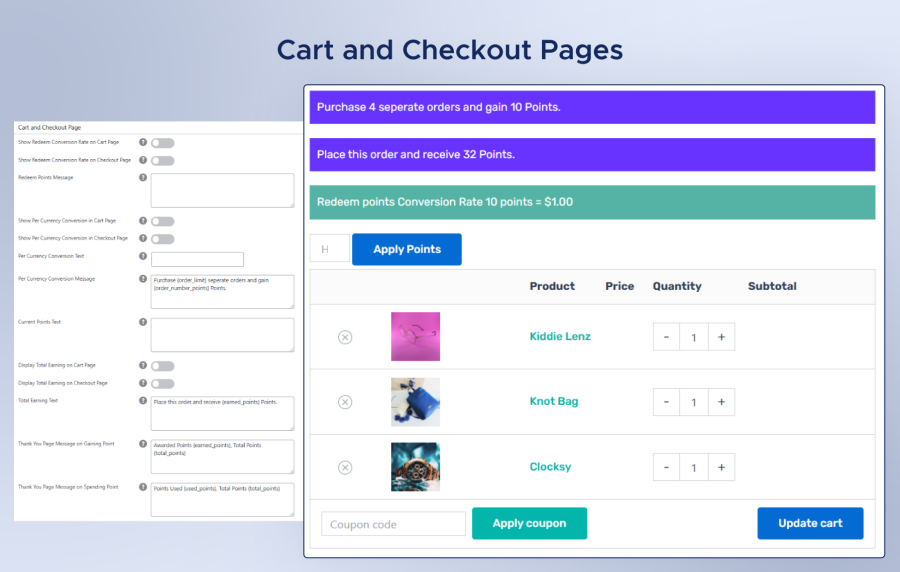
Task: Focus the Per Currency Conversion Text field
Action: (x=197, y=259)
